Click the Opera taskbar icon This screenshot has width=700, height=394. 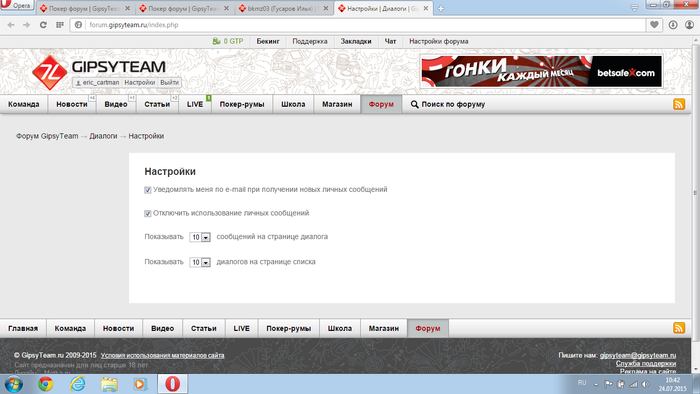tap(172, 384)
